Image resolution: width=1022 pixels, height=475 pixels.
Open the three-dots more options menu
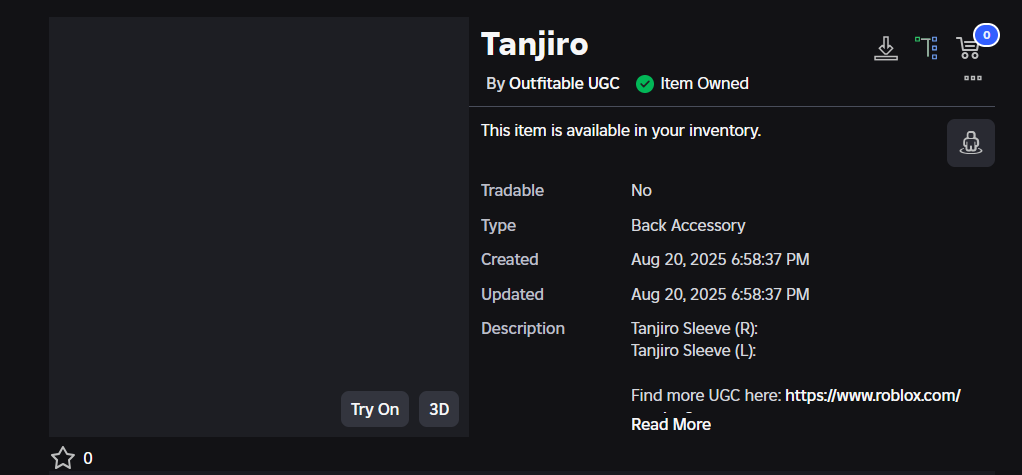[972, 78]
